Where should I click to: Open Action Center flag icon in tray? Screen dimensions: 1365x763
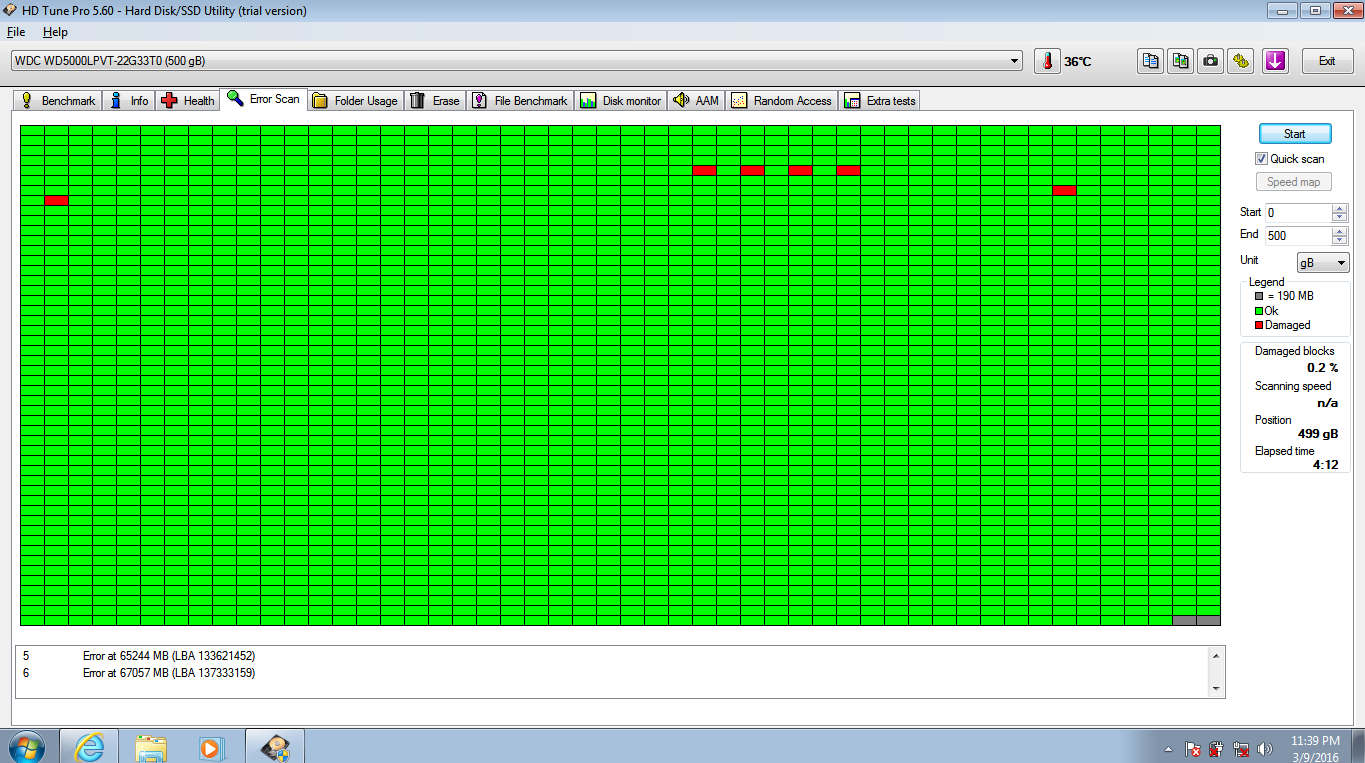click(1192, 748)
